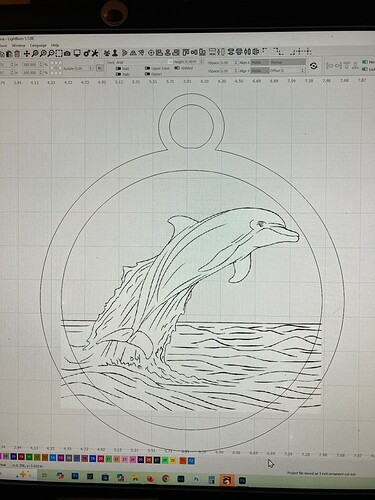Open the Normal text mode dropdown
The width and height of the screenshot is (375, 500).
(x=288, y=62)
